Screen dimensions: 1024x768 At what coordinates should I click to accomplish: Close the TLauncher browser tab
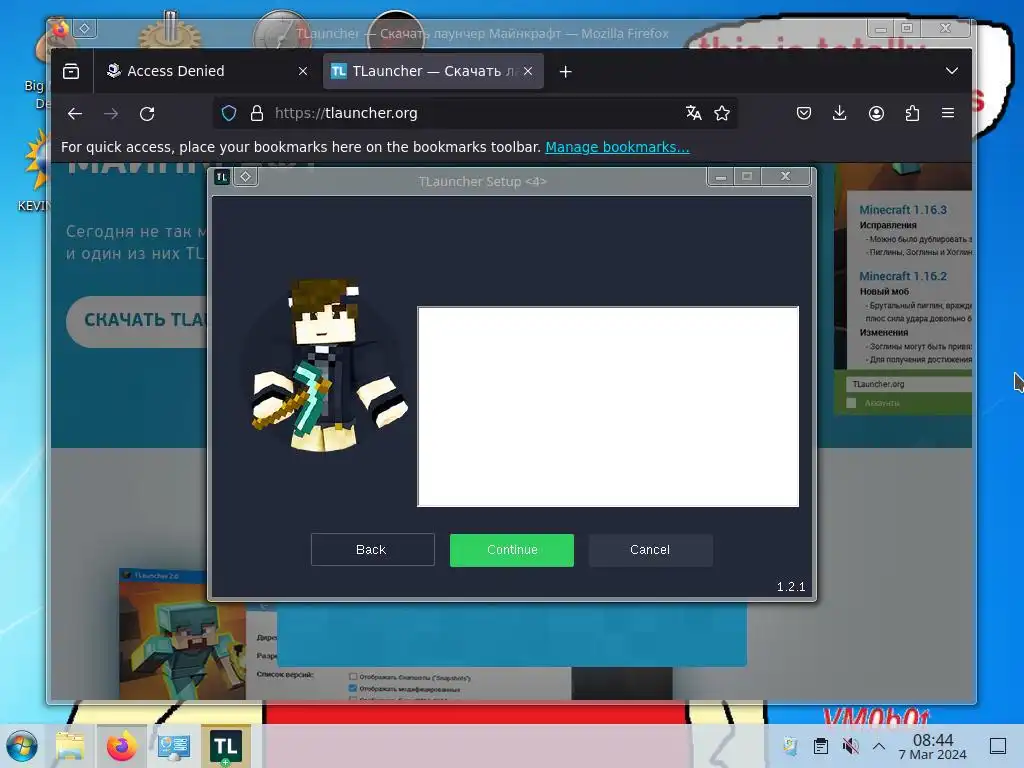[528, 71]
